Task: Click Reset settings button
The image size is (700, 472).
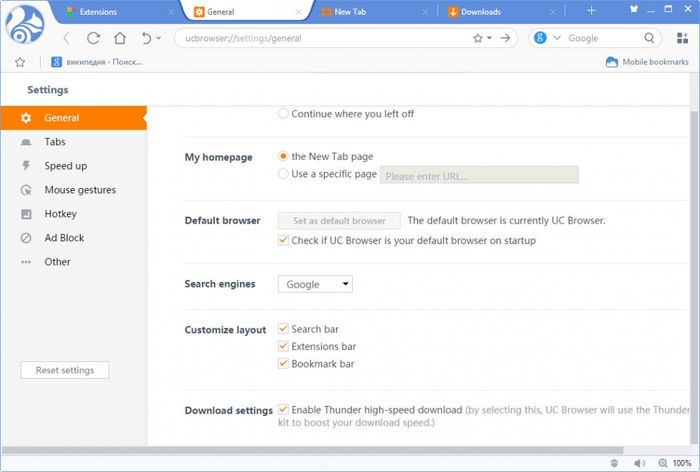Action: 65,370
